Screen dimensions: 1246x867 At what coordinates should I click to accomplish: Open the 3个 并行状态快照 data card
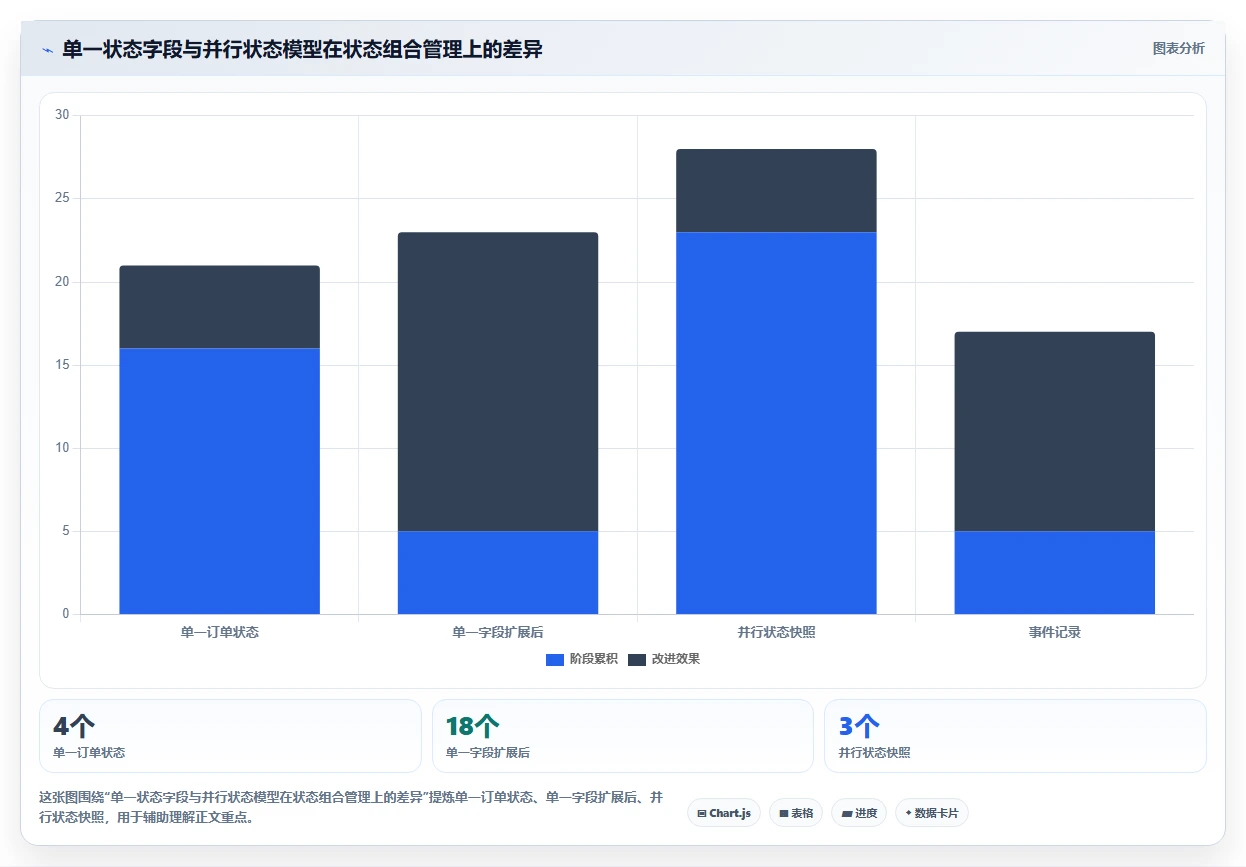click(1015, 736)
